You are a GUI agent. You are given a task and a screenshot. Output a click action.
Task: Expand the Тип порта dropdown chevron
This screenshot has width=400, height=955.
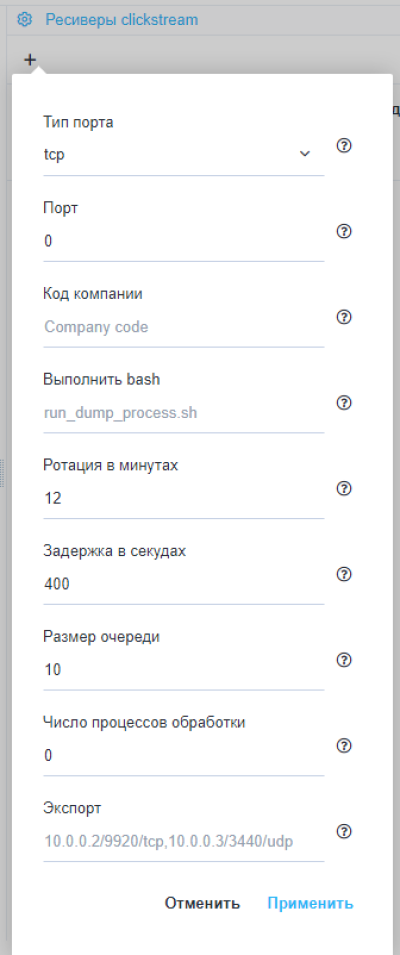(x=305, y=154)
